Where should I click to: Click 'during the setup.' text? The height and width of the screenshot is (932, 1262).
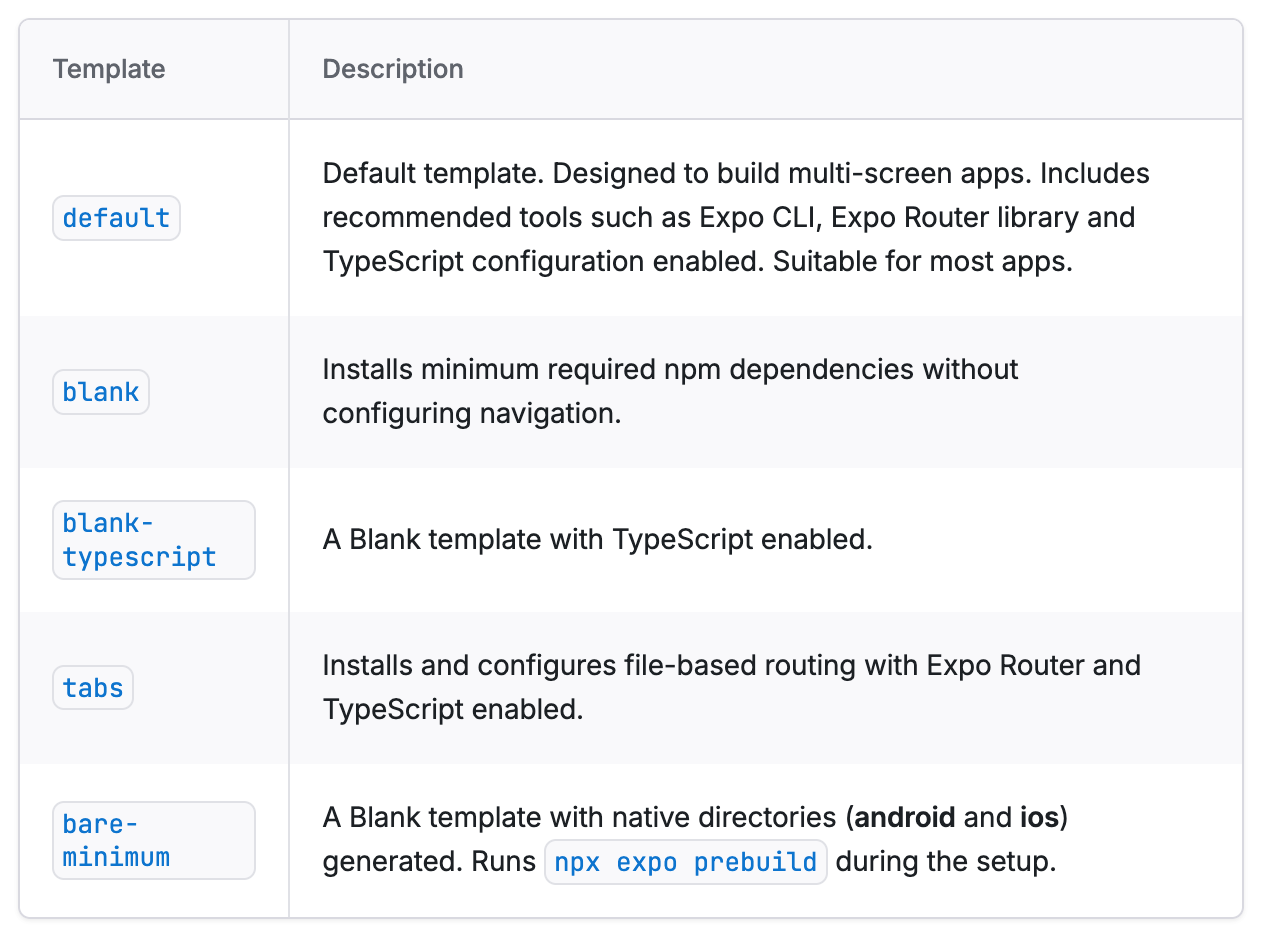coord(945,862)
